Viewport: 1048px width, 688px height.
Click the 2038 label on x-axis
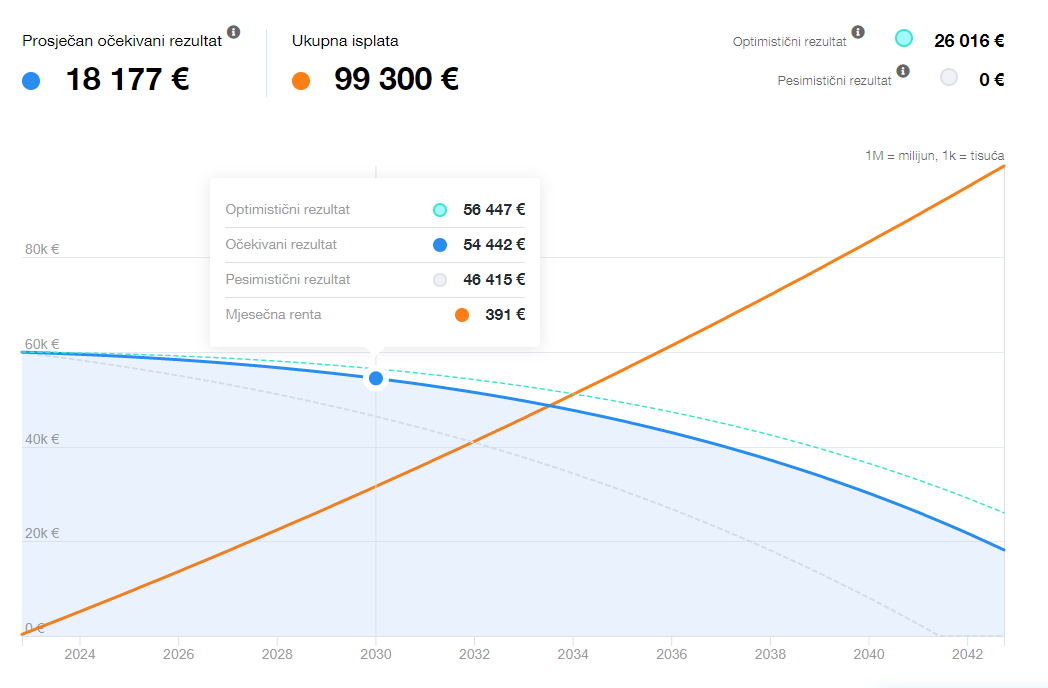coord(771,655)
